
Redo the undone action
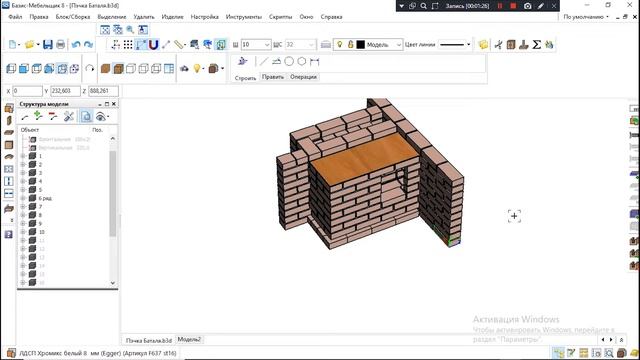[88, 44]
